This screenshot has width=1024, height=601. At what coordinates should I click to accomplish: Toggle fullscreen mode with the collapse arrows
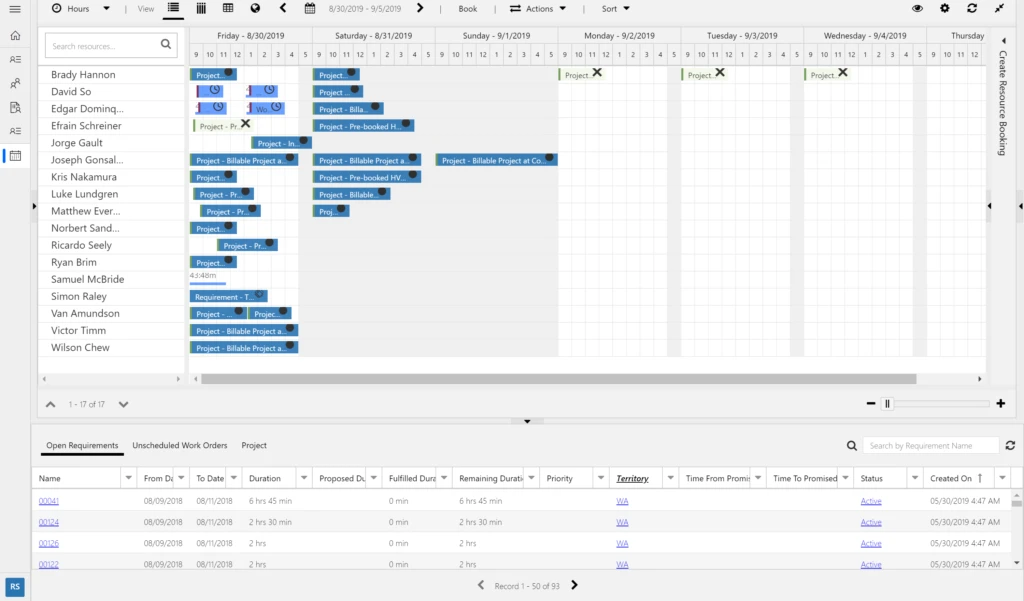(x=998, y=9)
